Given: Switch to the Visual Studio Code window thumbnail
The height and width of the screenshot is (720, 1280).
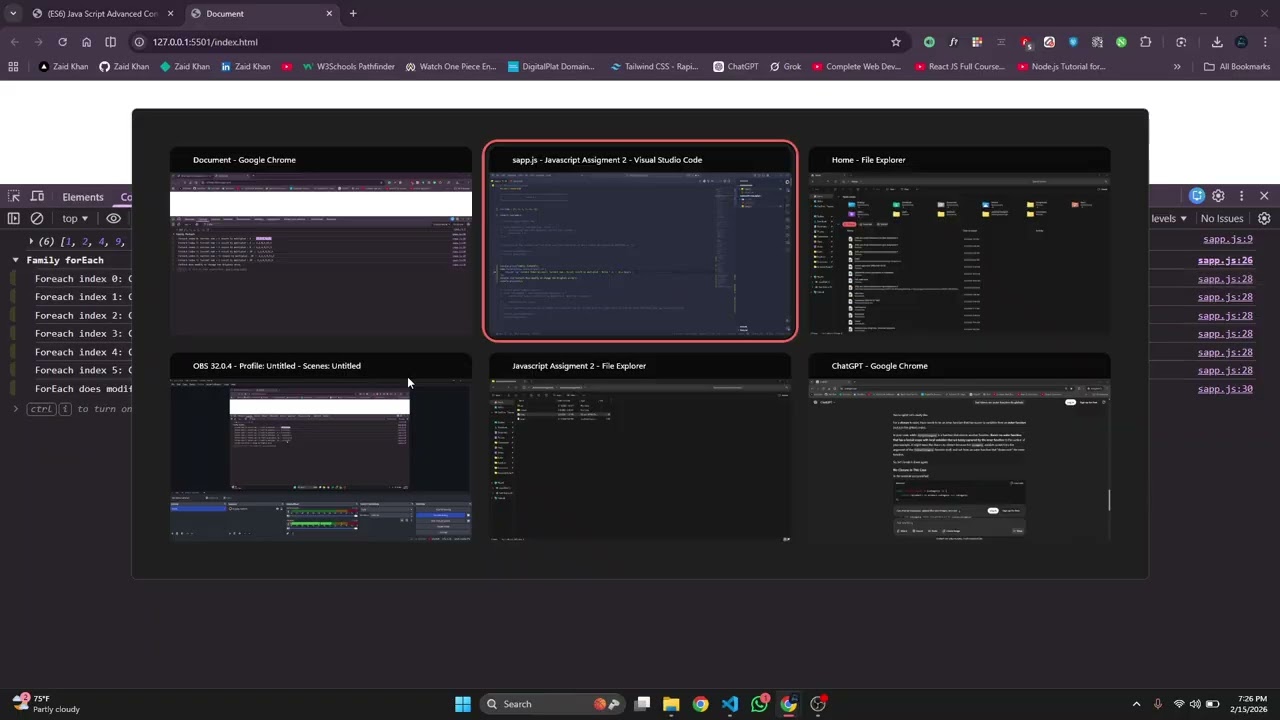Looking at the screenshot, I should (640, 241).
